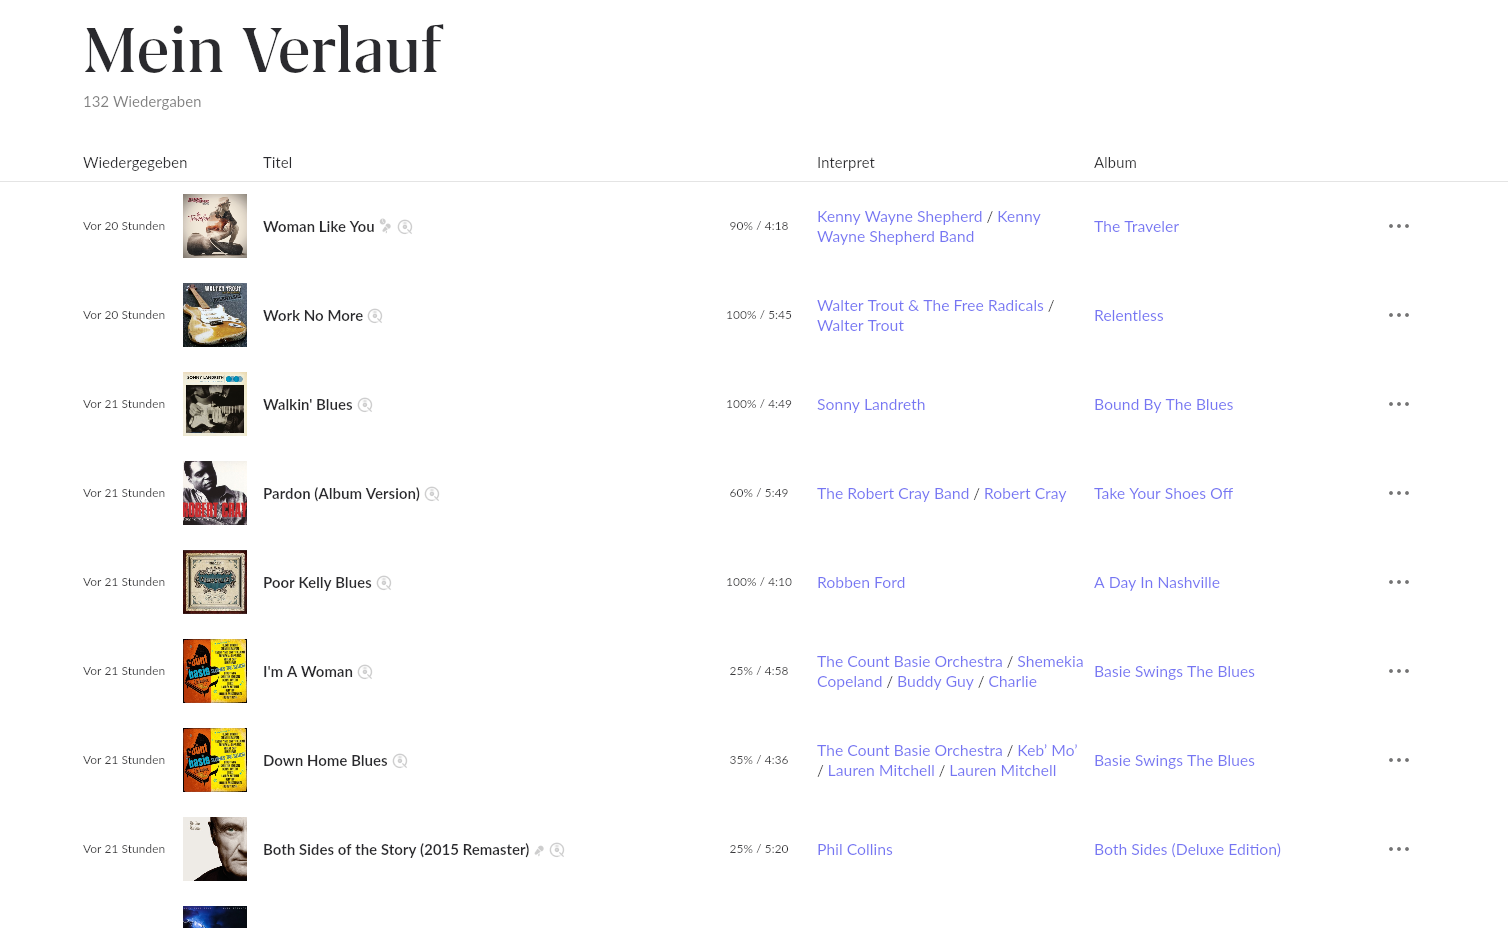Viewport: 1508px width, 928px height.
Task: Click the disc icon next to Down Home Blues
Action: click(x=400, y=761)
